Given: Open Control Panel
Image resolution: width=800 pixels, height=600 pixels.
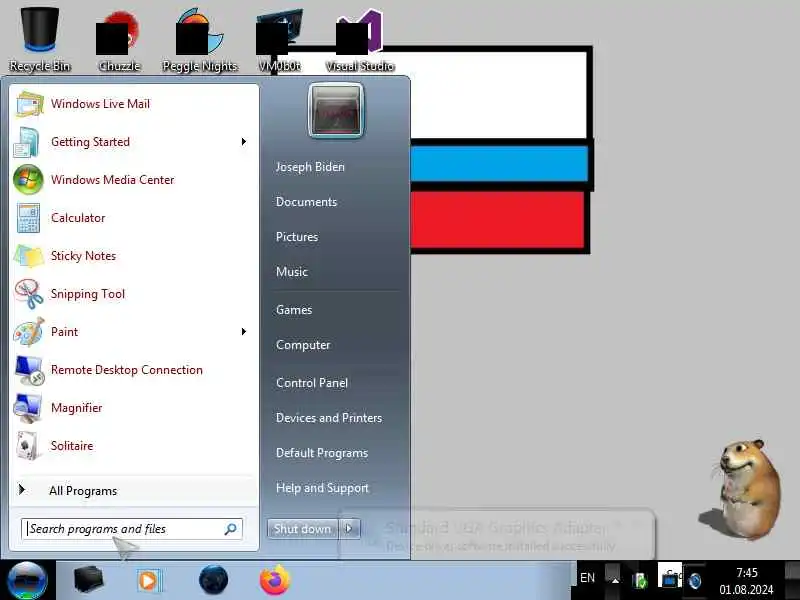Looking at the screenshot, I should [312, 383].
